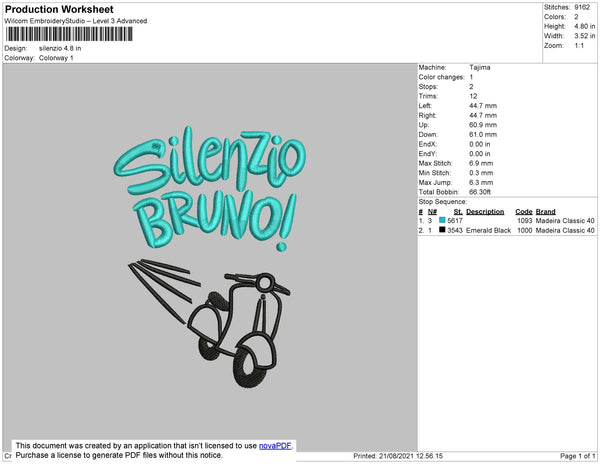This screenshot has width=600, height=464.
Task: Select 'Page 1 of 1' footer text
Action: [x=578, y=456]
